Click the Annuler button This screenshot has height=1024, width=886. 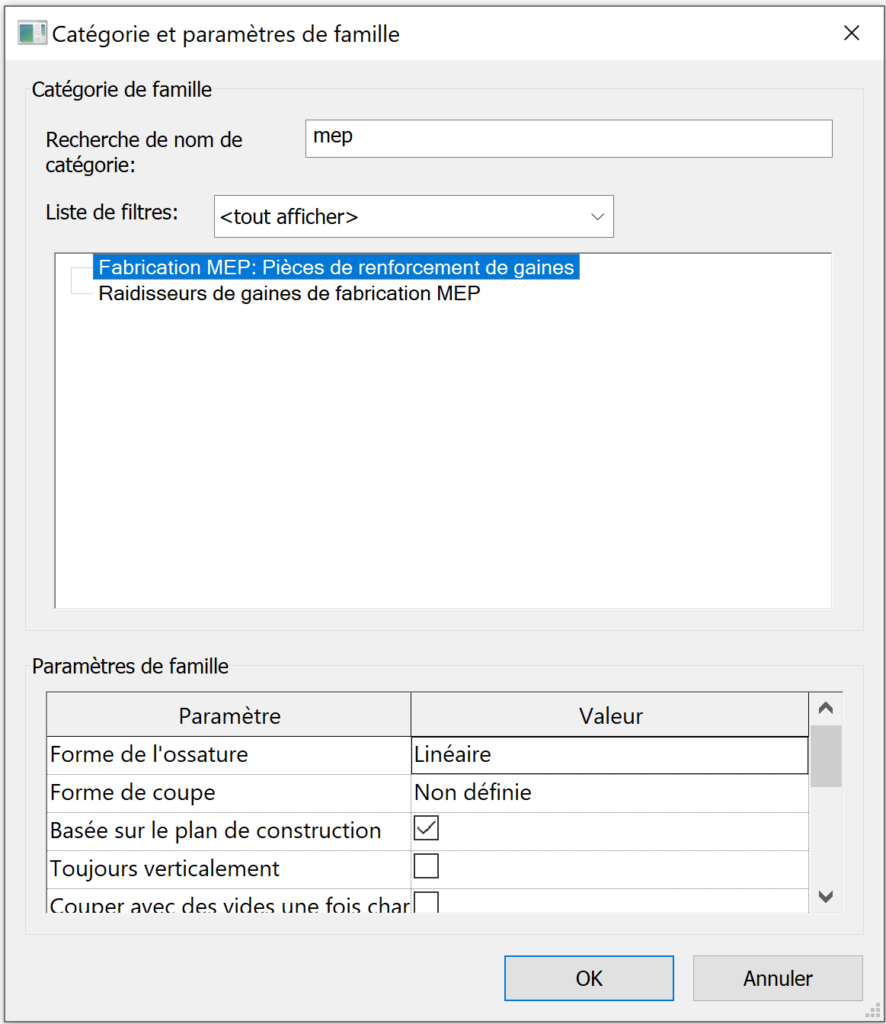[x=777, y=977]
